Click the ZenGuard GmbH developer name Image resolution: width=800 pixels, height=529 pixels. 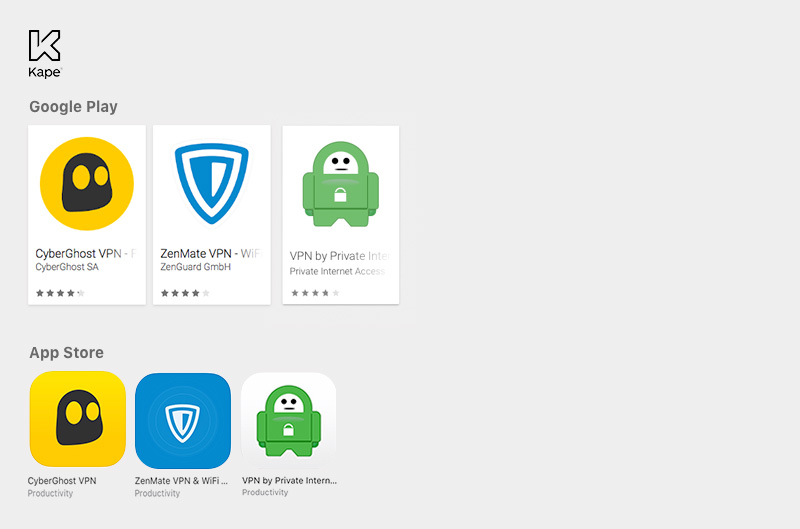195,267
